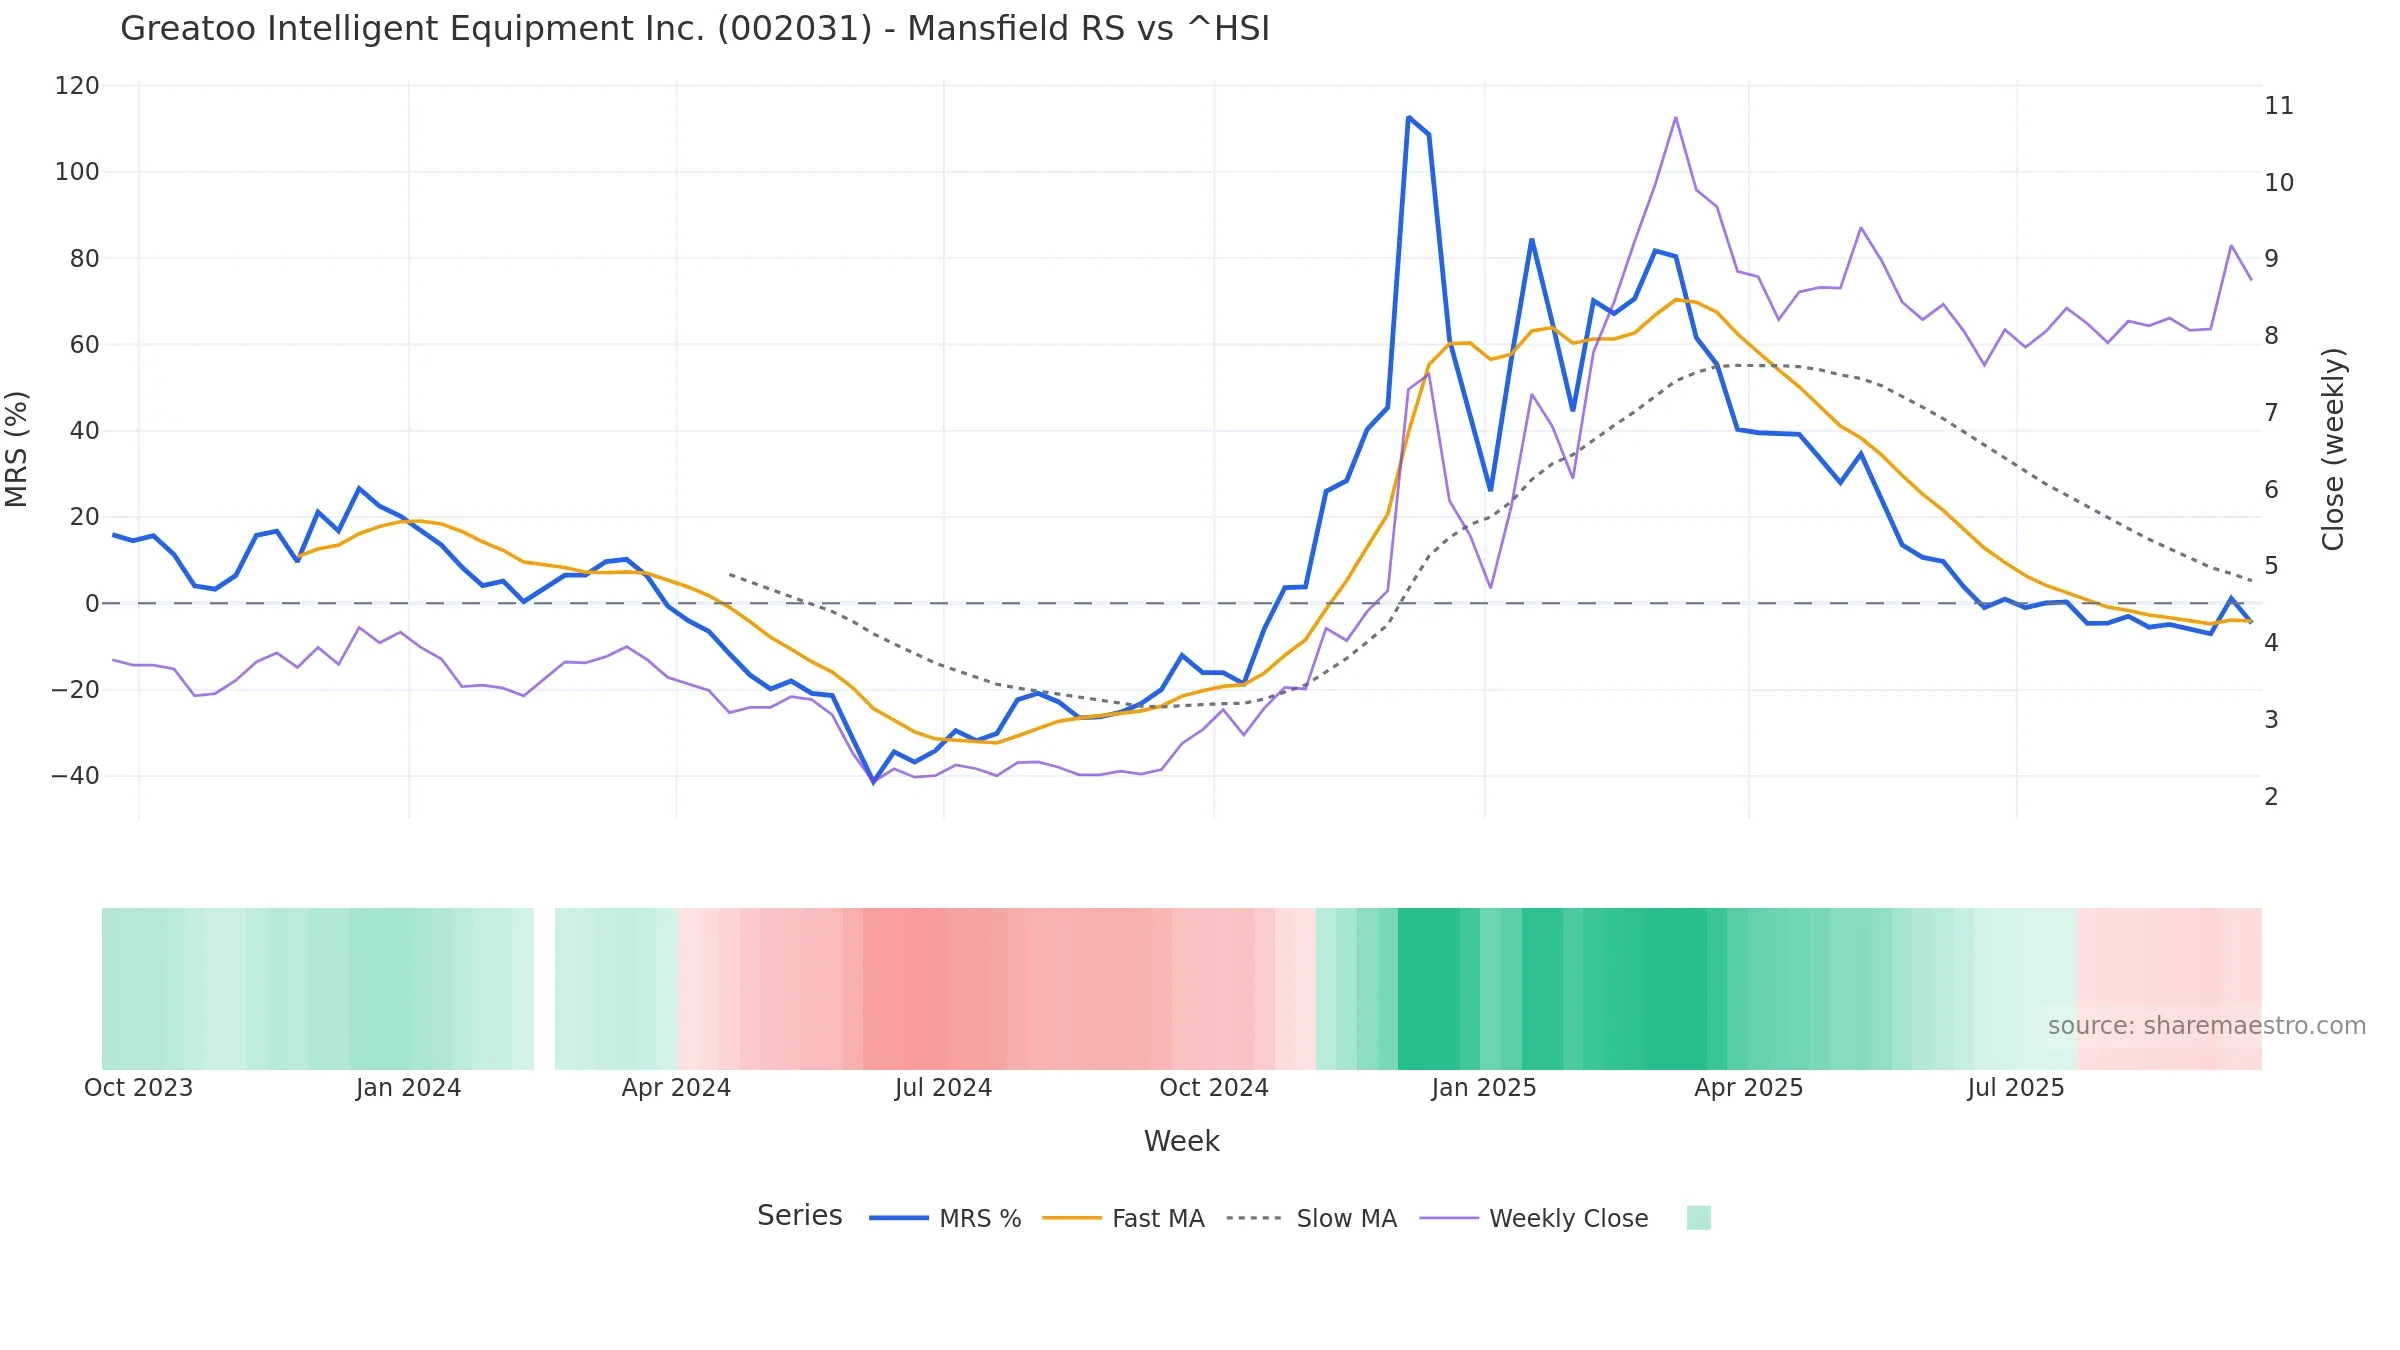This screenshot has height=1350, width=2400.
Task: Click the Close (weekly) axis title
Action: (x=2333, y=449)
